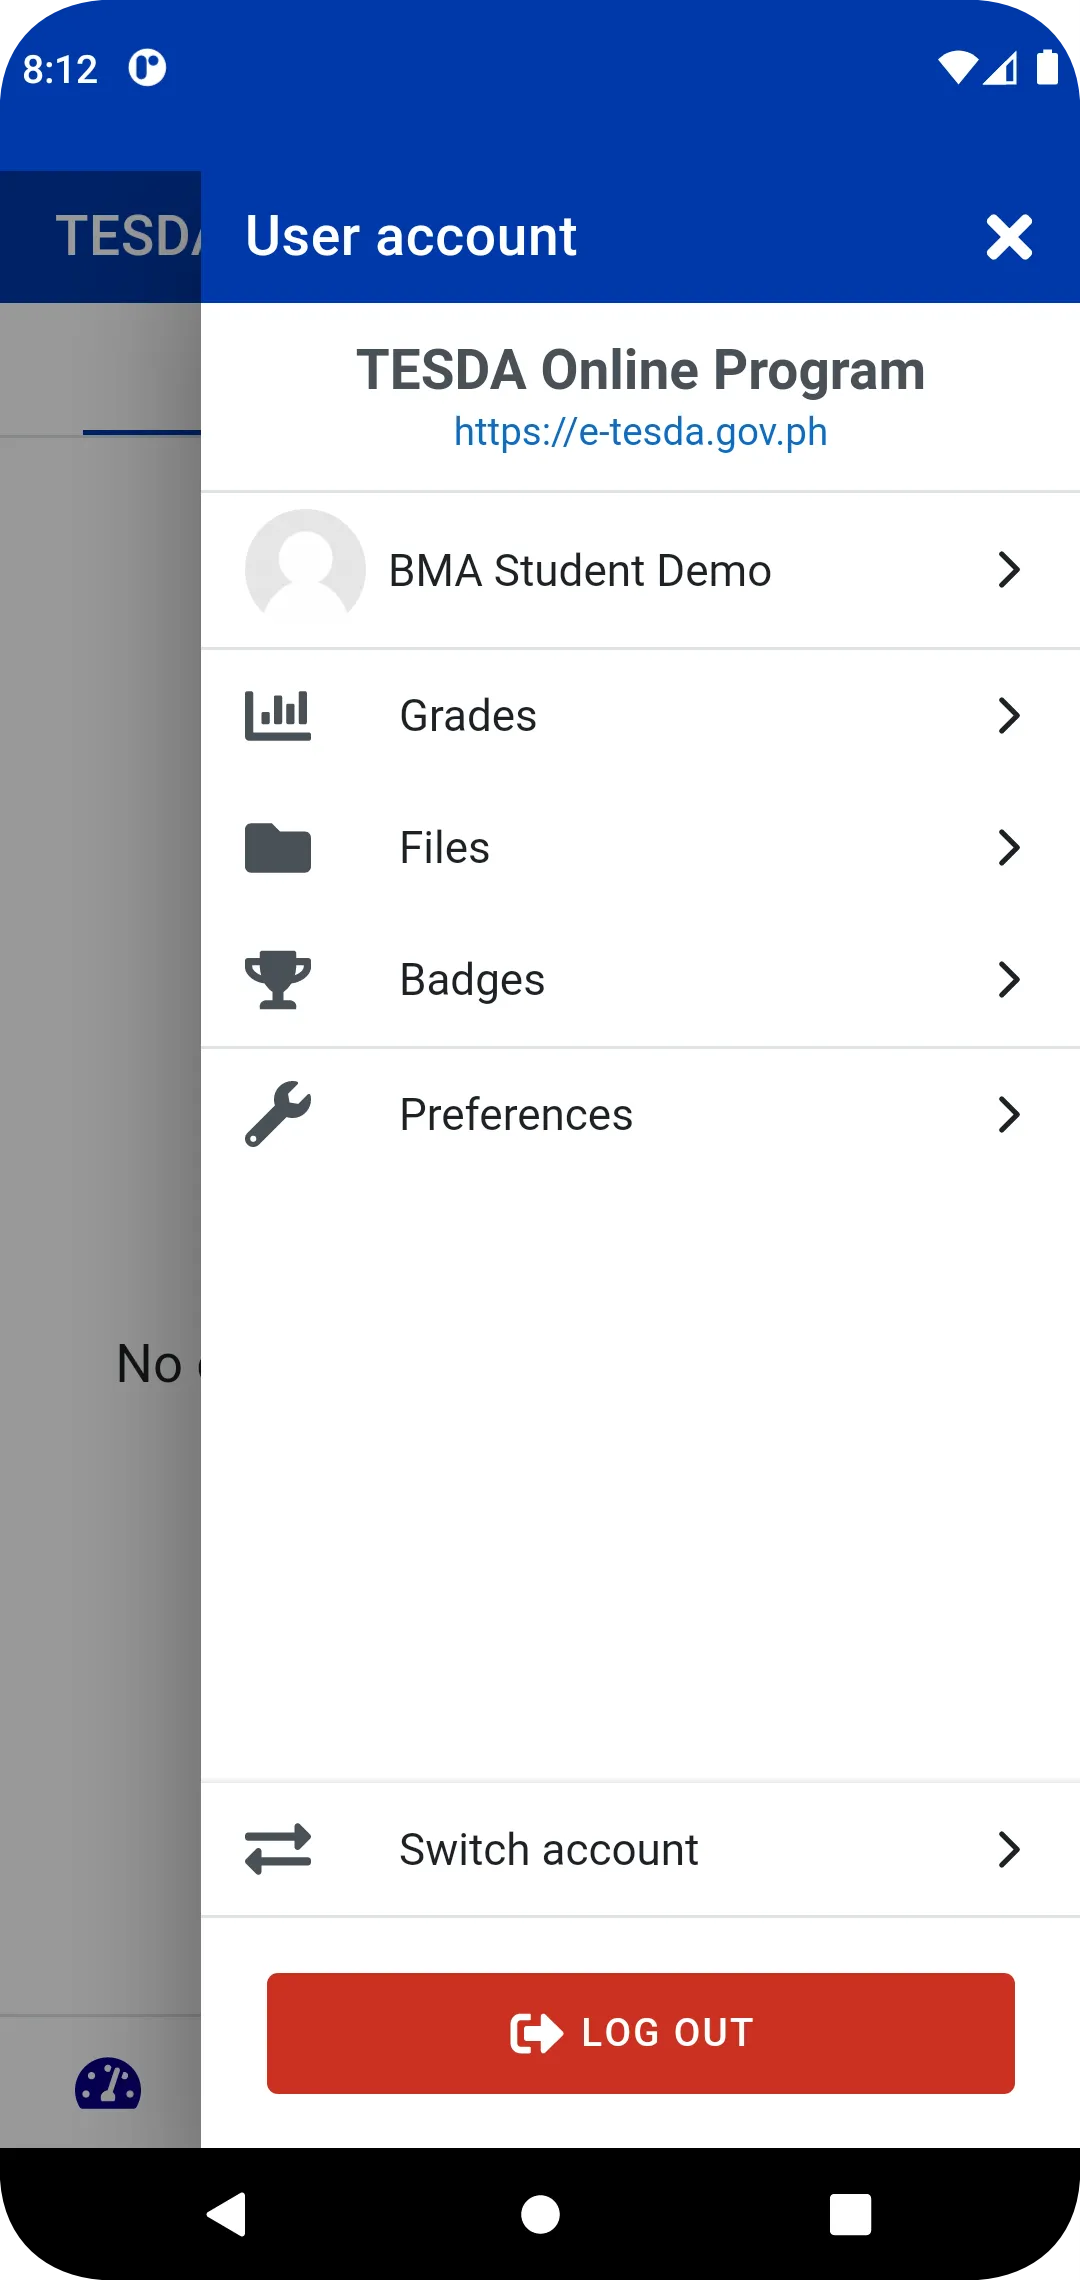This screenshot has width=1080, height=2280.
Task: Click the Badges trophy icon
Action: [278, 980]
